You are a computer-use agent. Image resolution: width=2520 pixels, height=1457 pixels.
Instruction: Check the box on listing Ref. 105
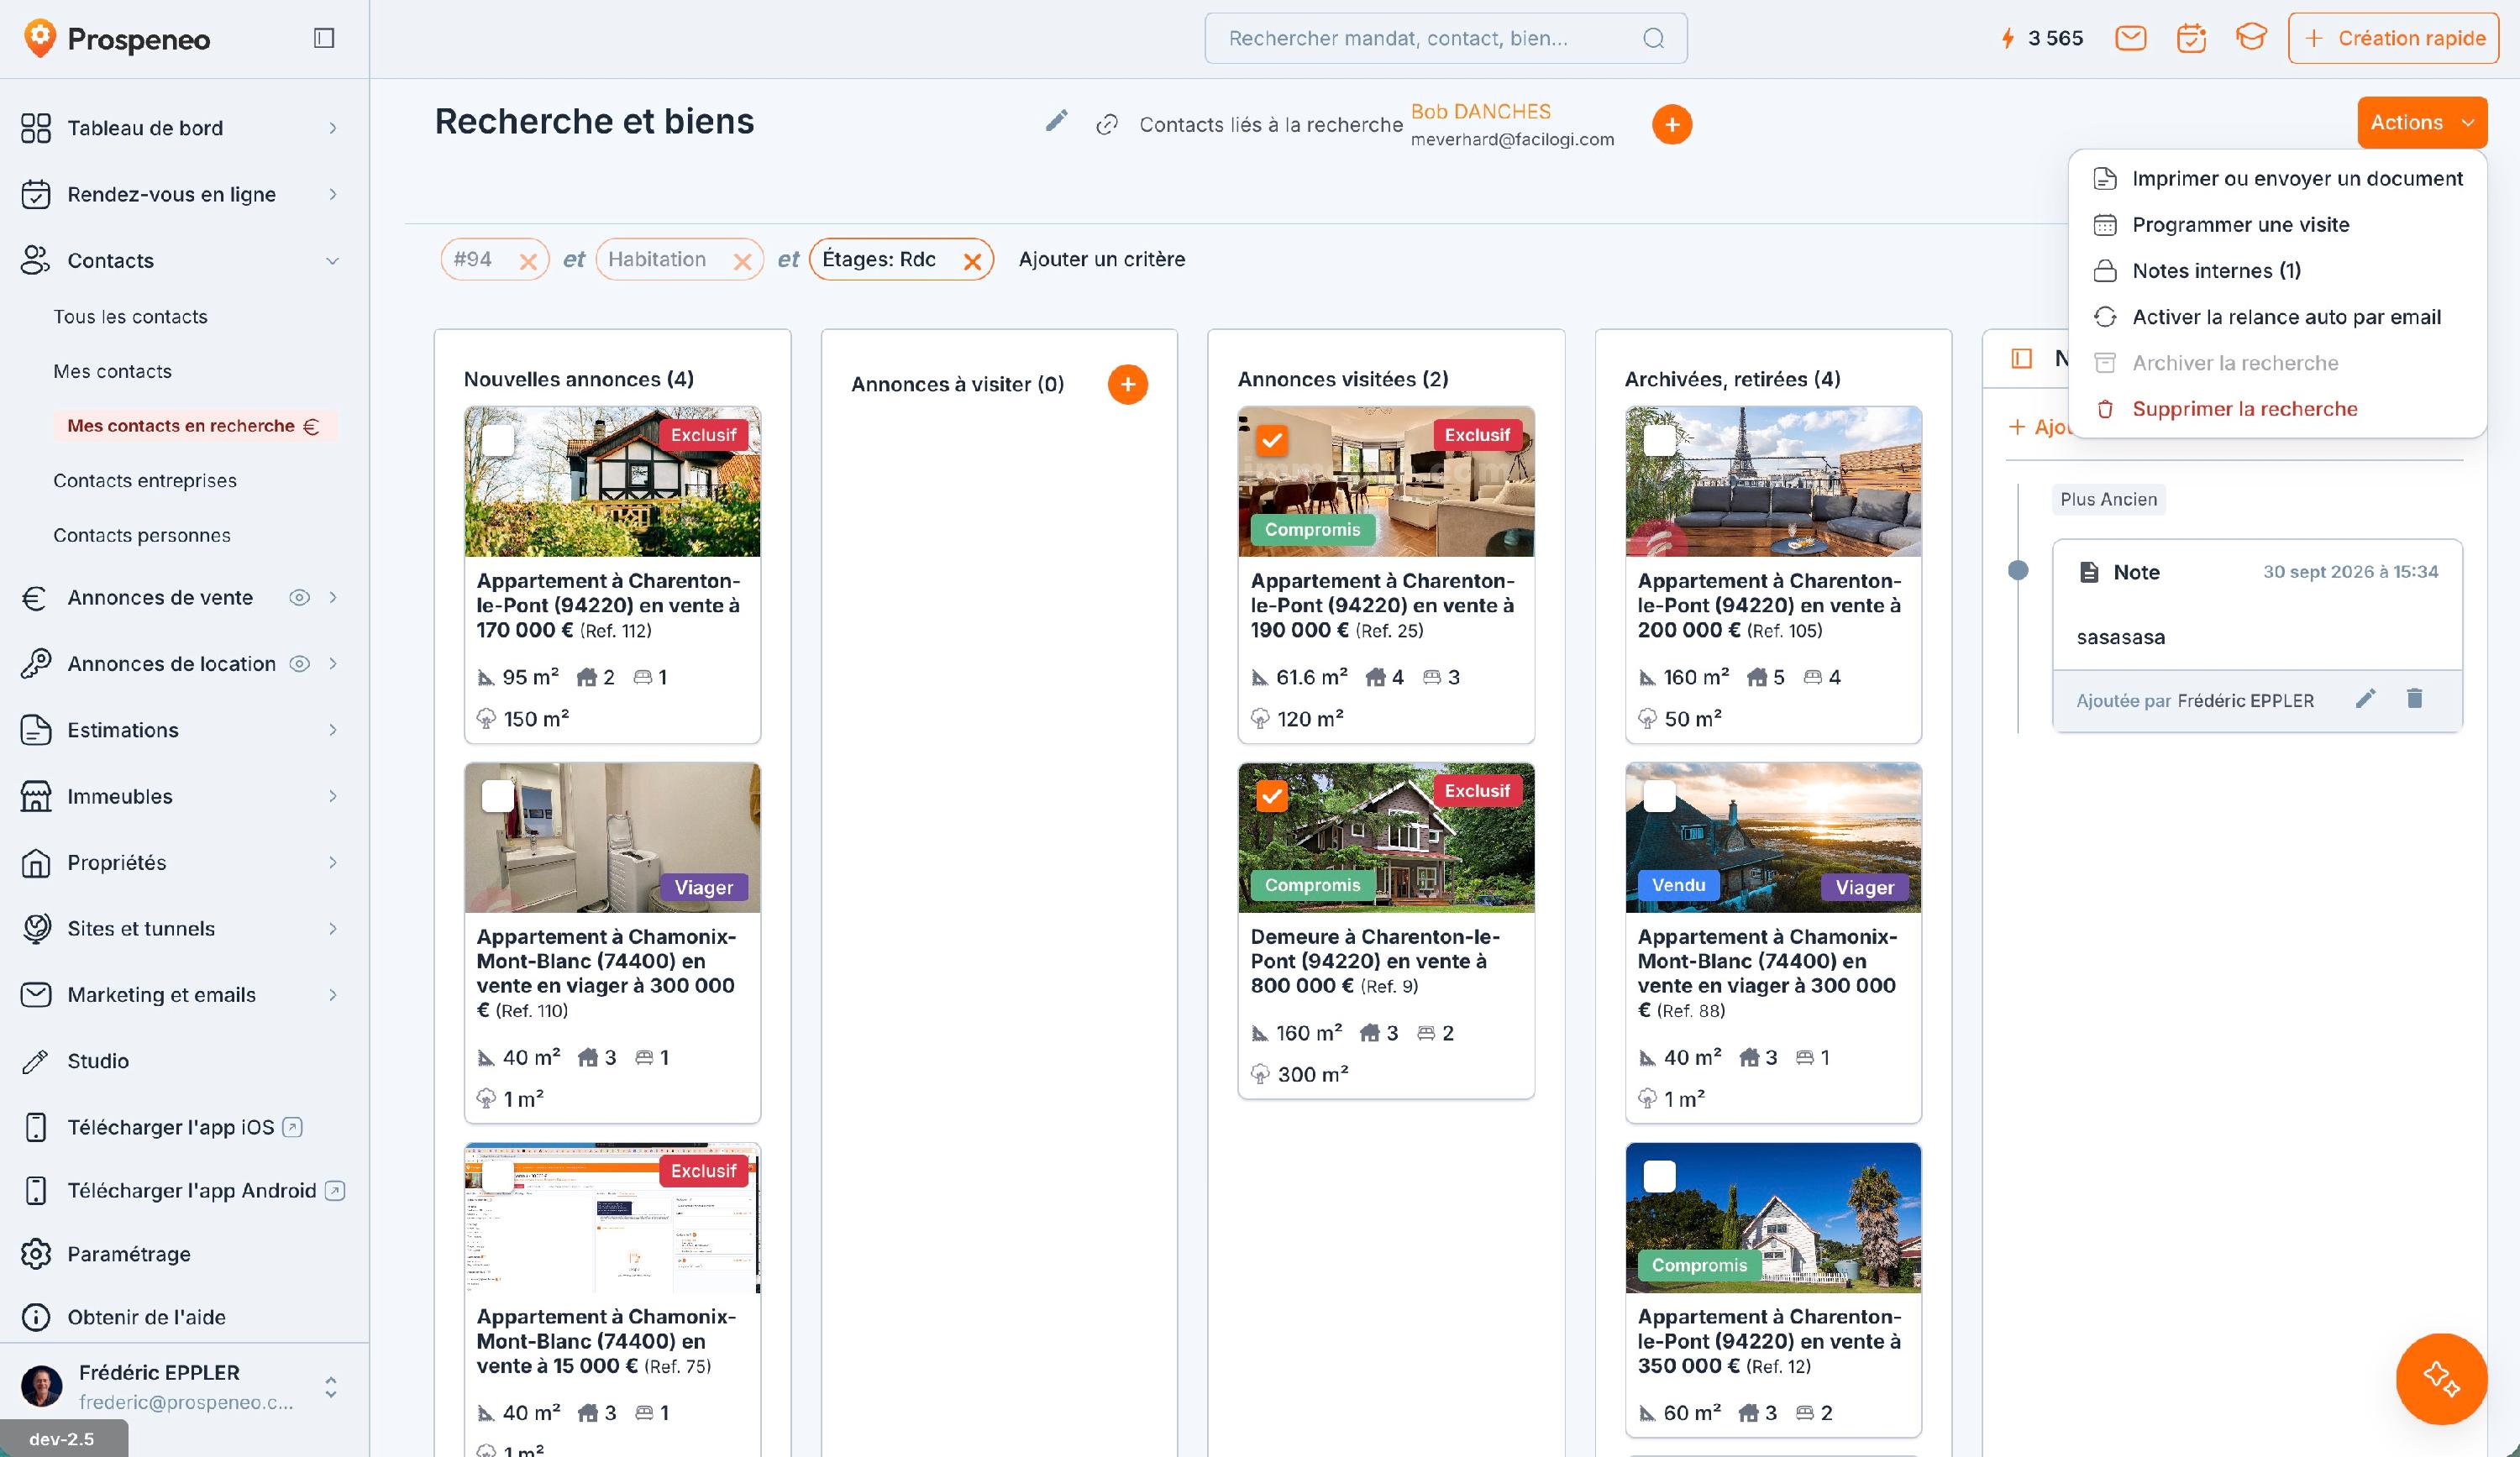pos(1659,440)
